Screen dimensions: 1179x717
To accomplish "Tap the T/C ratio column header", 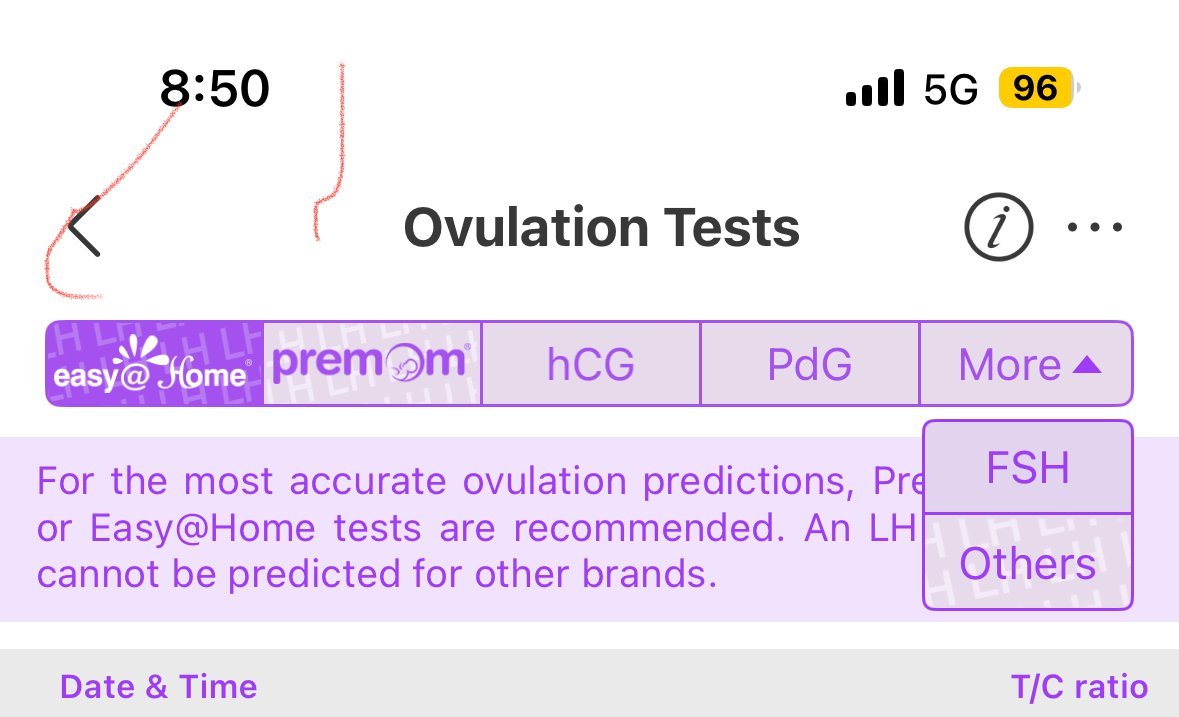I will point(1078,687).
